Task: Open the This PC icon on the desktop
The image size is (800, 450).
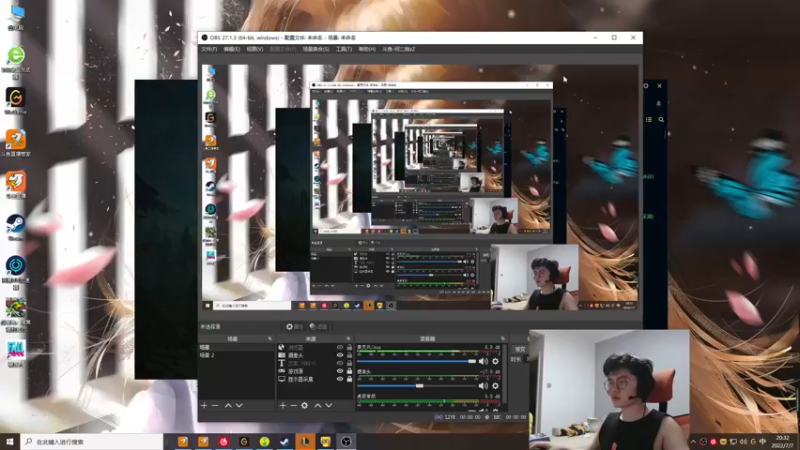Action: (16, 17)
